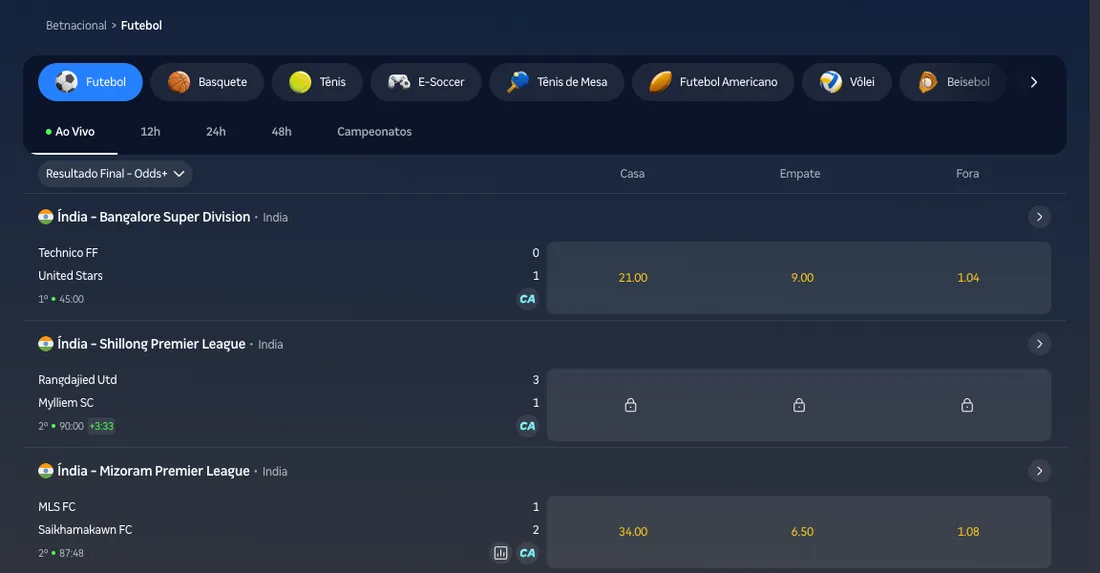Expand Bangalore Super Division chevron
The image size is (1100, 573).
(1039, 217)
